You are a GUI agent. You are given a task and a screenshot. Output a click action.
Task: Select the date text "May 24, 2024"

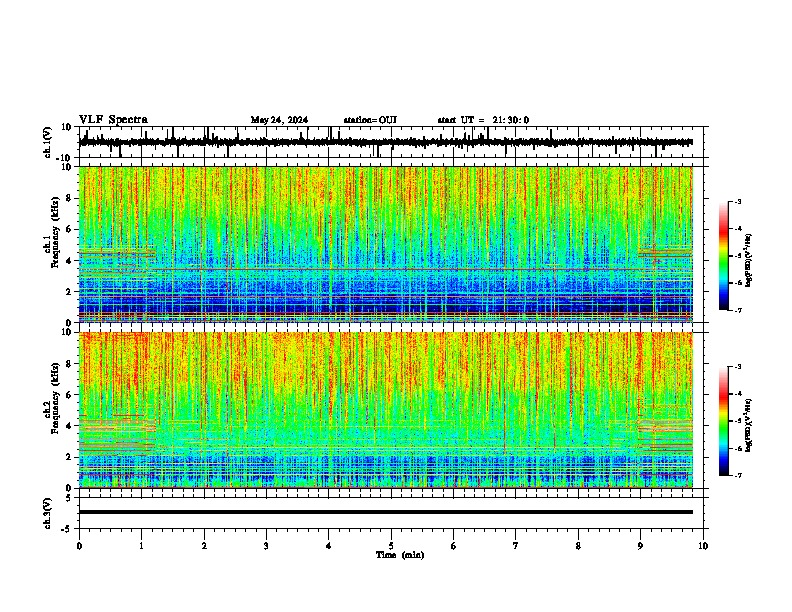279,120
